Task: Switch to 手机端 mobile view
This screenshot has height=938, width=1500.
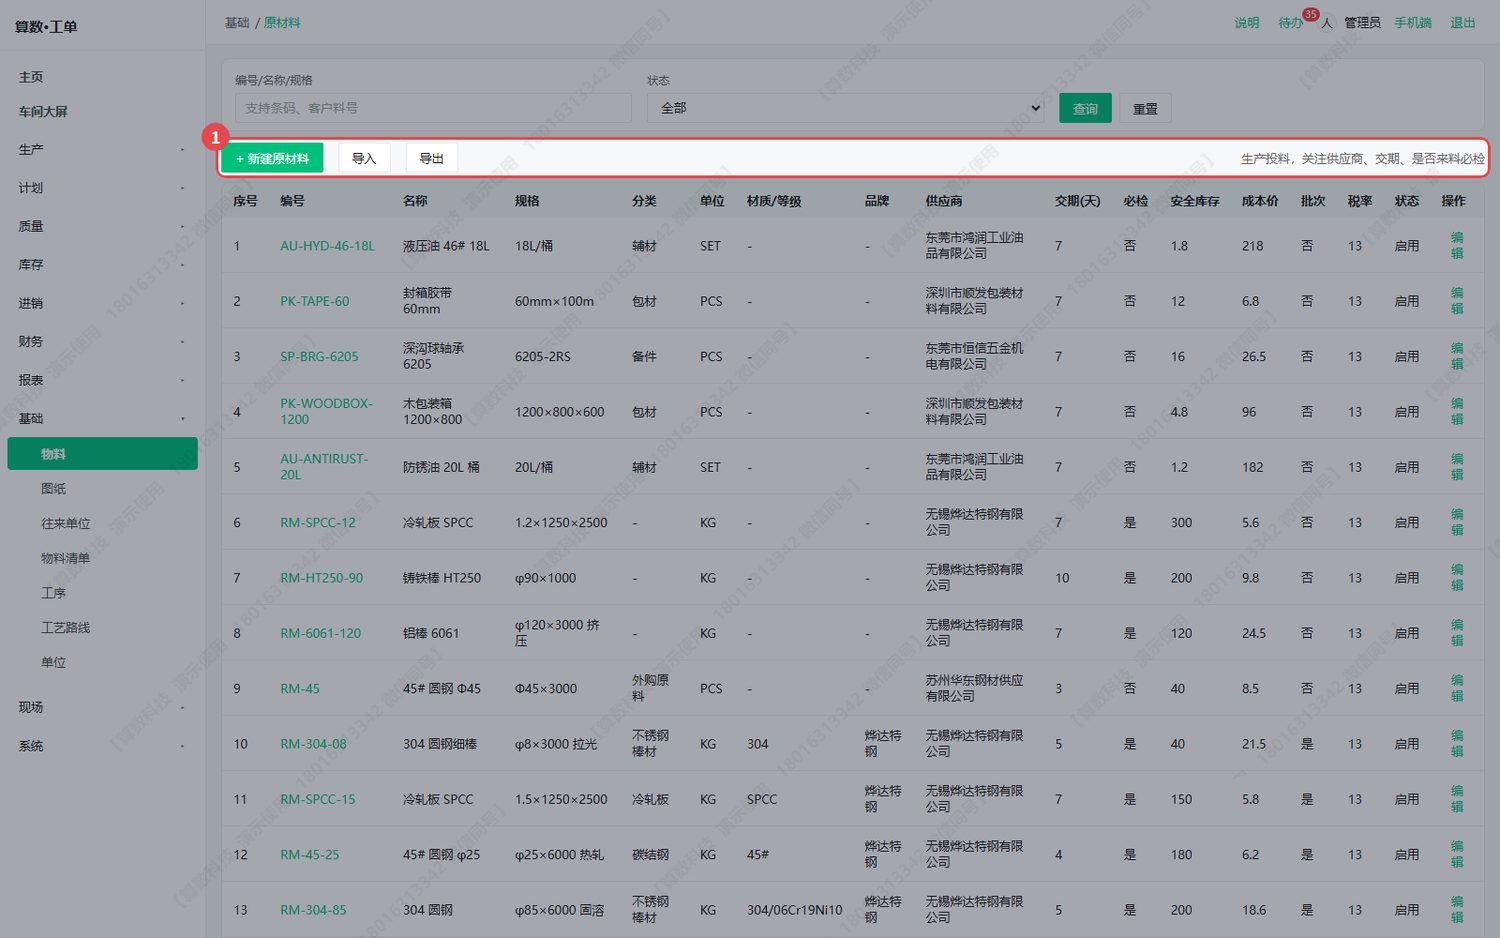Action: click(x=1413, y=23)
